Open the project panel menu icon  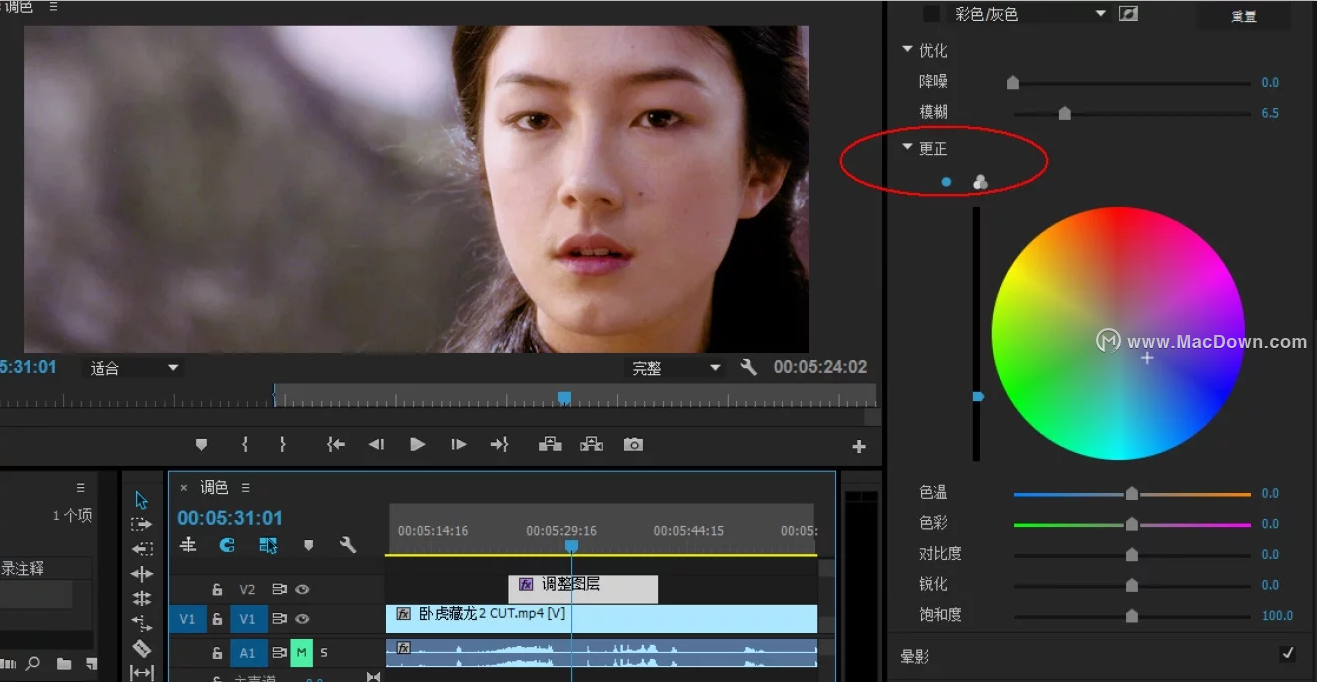pos(81,487)
